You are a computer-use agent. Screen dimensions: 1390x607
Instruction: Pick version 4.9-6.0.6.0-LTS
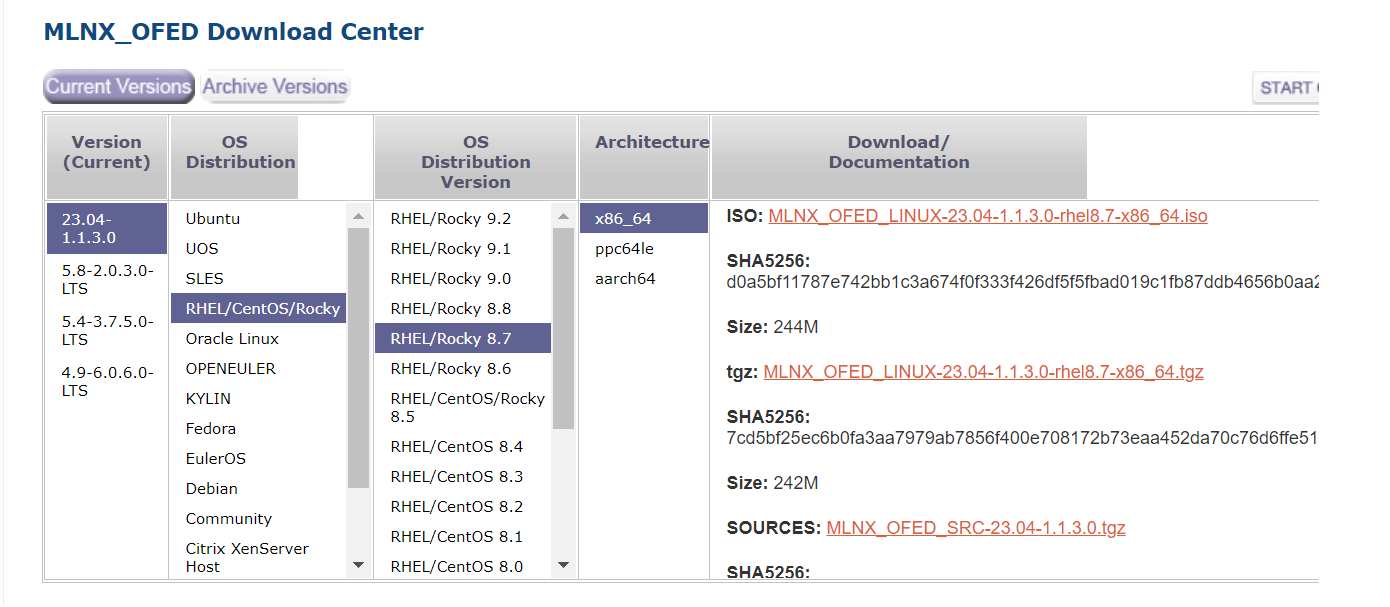coord(106,381)
